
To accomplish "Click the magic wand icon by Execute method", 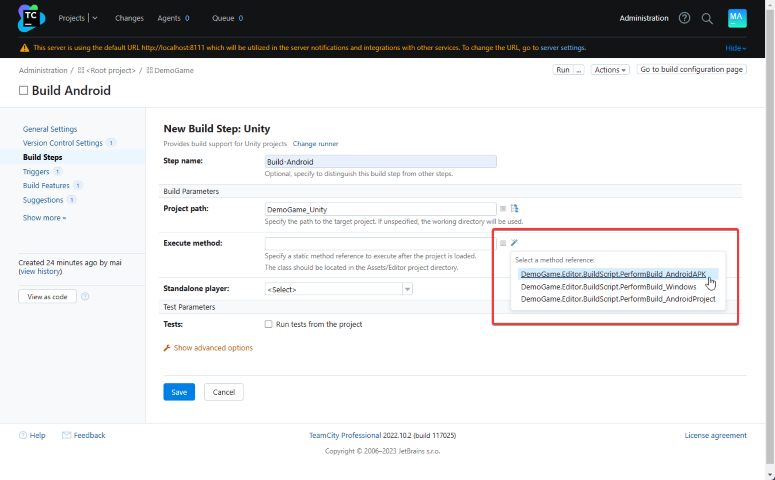I will 515,243.
